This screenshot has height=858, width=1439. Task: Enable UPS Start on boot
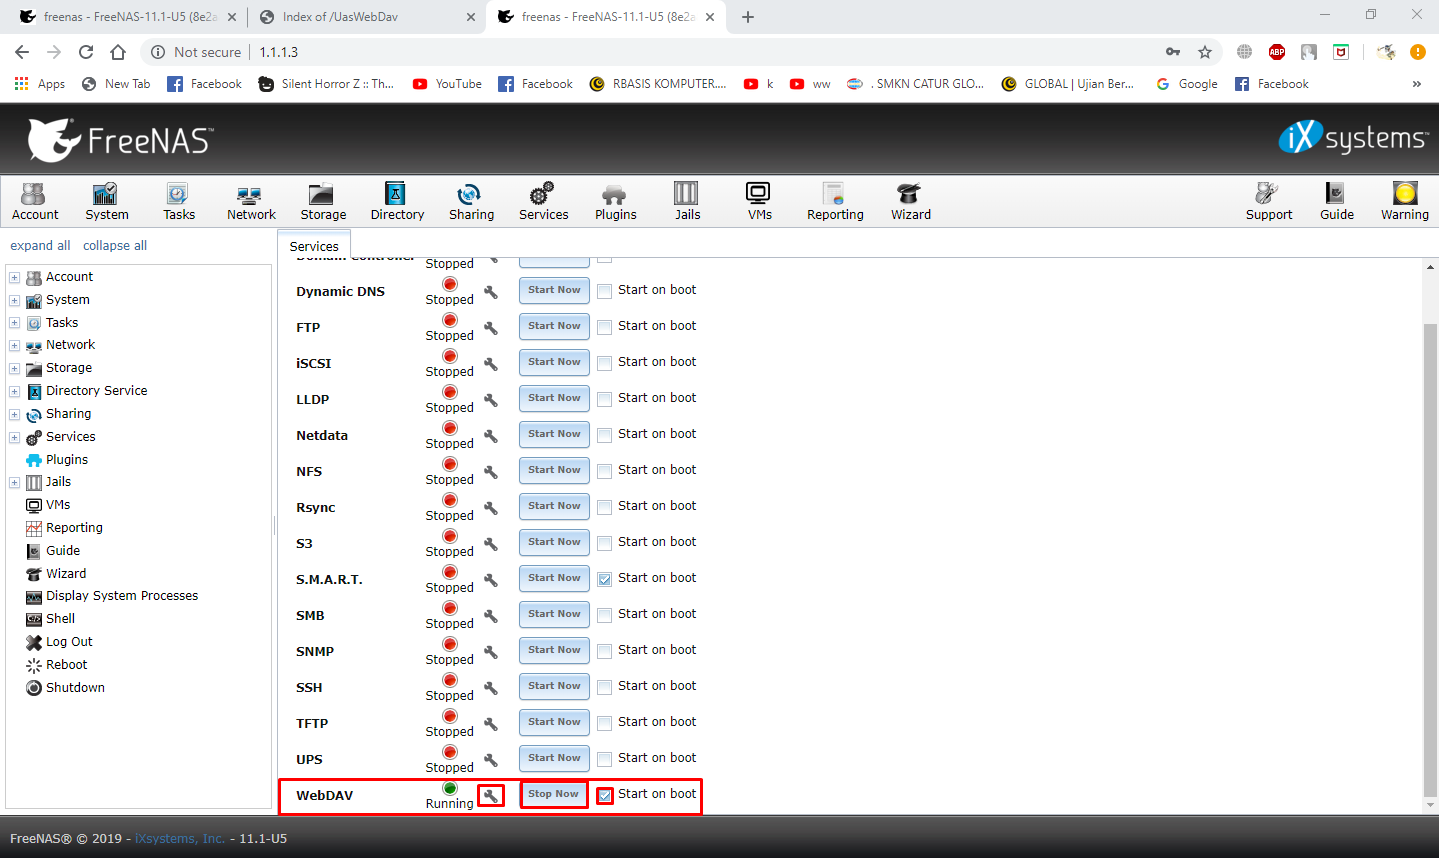coord(605,760)
